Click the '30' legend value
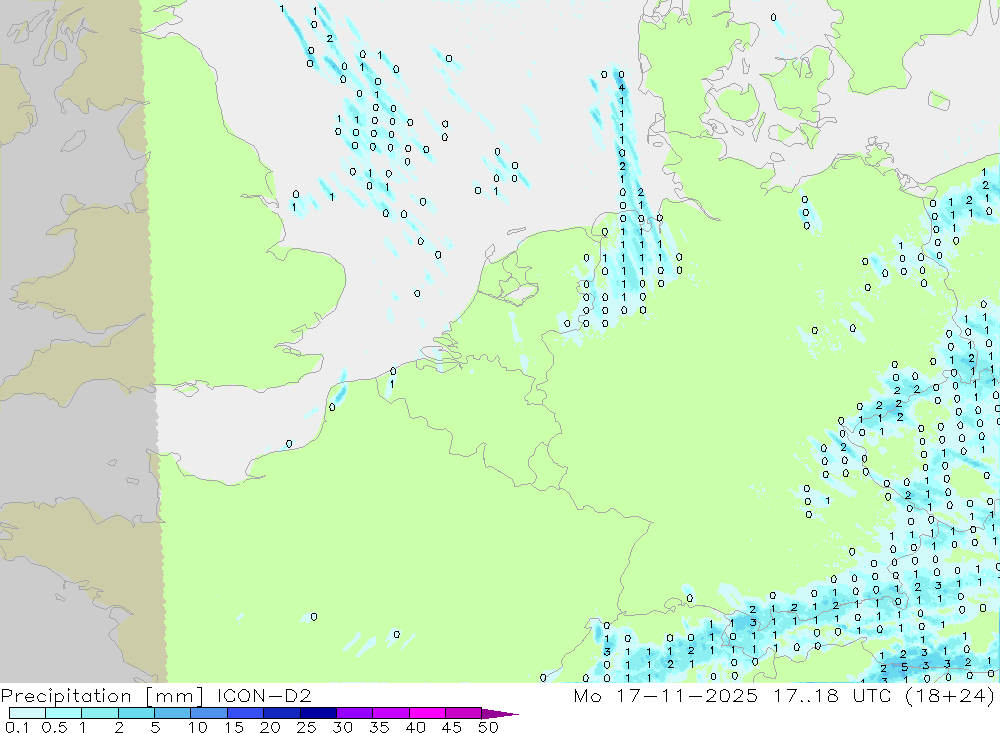 point(342,727)
